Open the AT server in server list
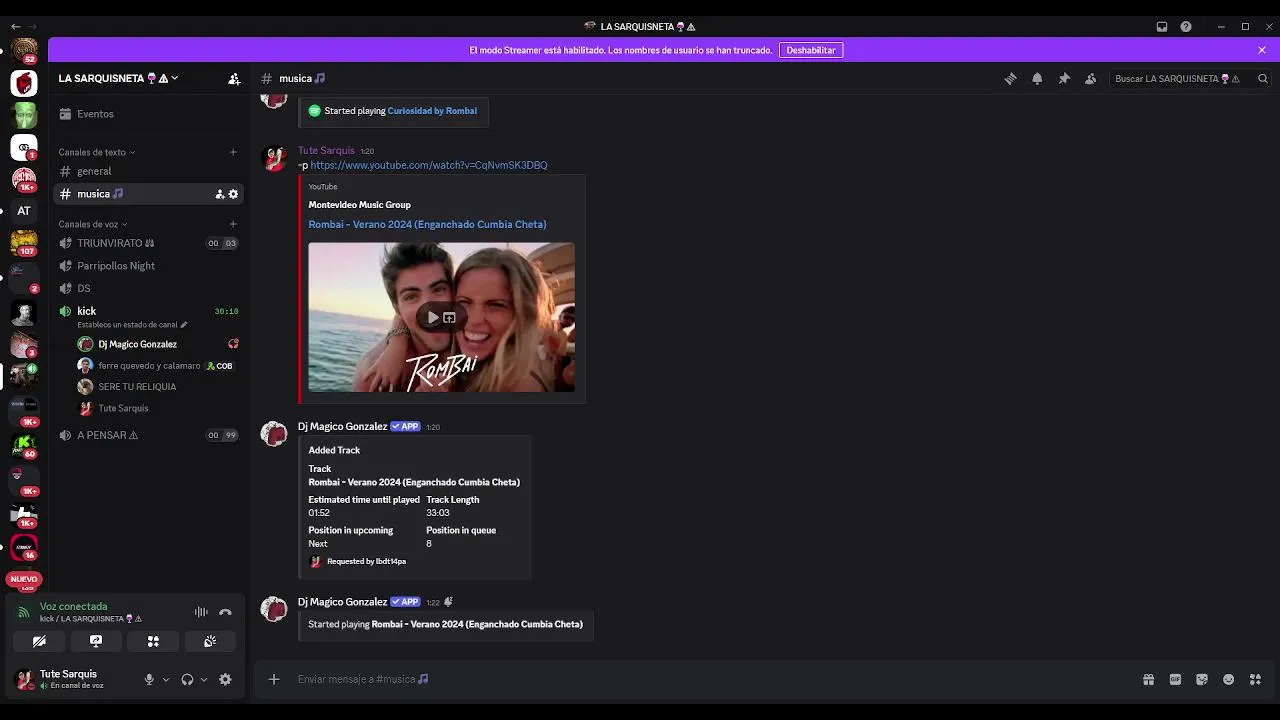1280x720 pixels. coord(24,211)
